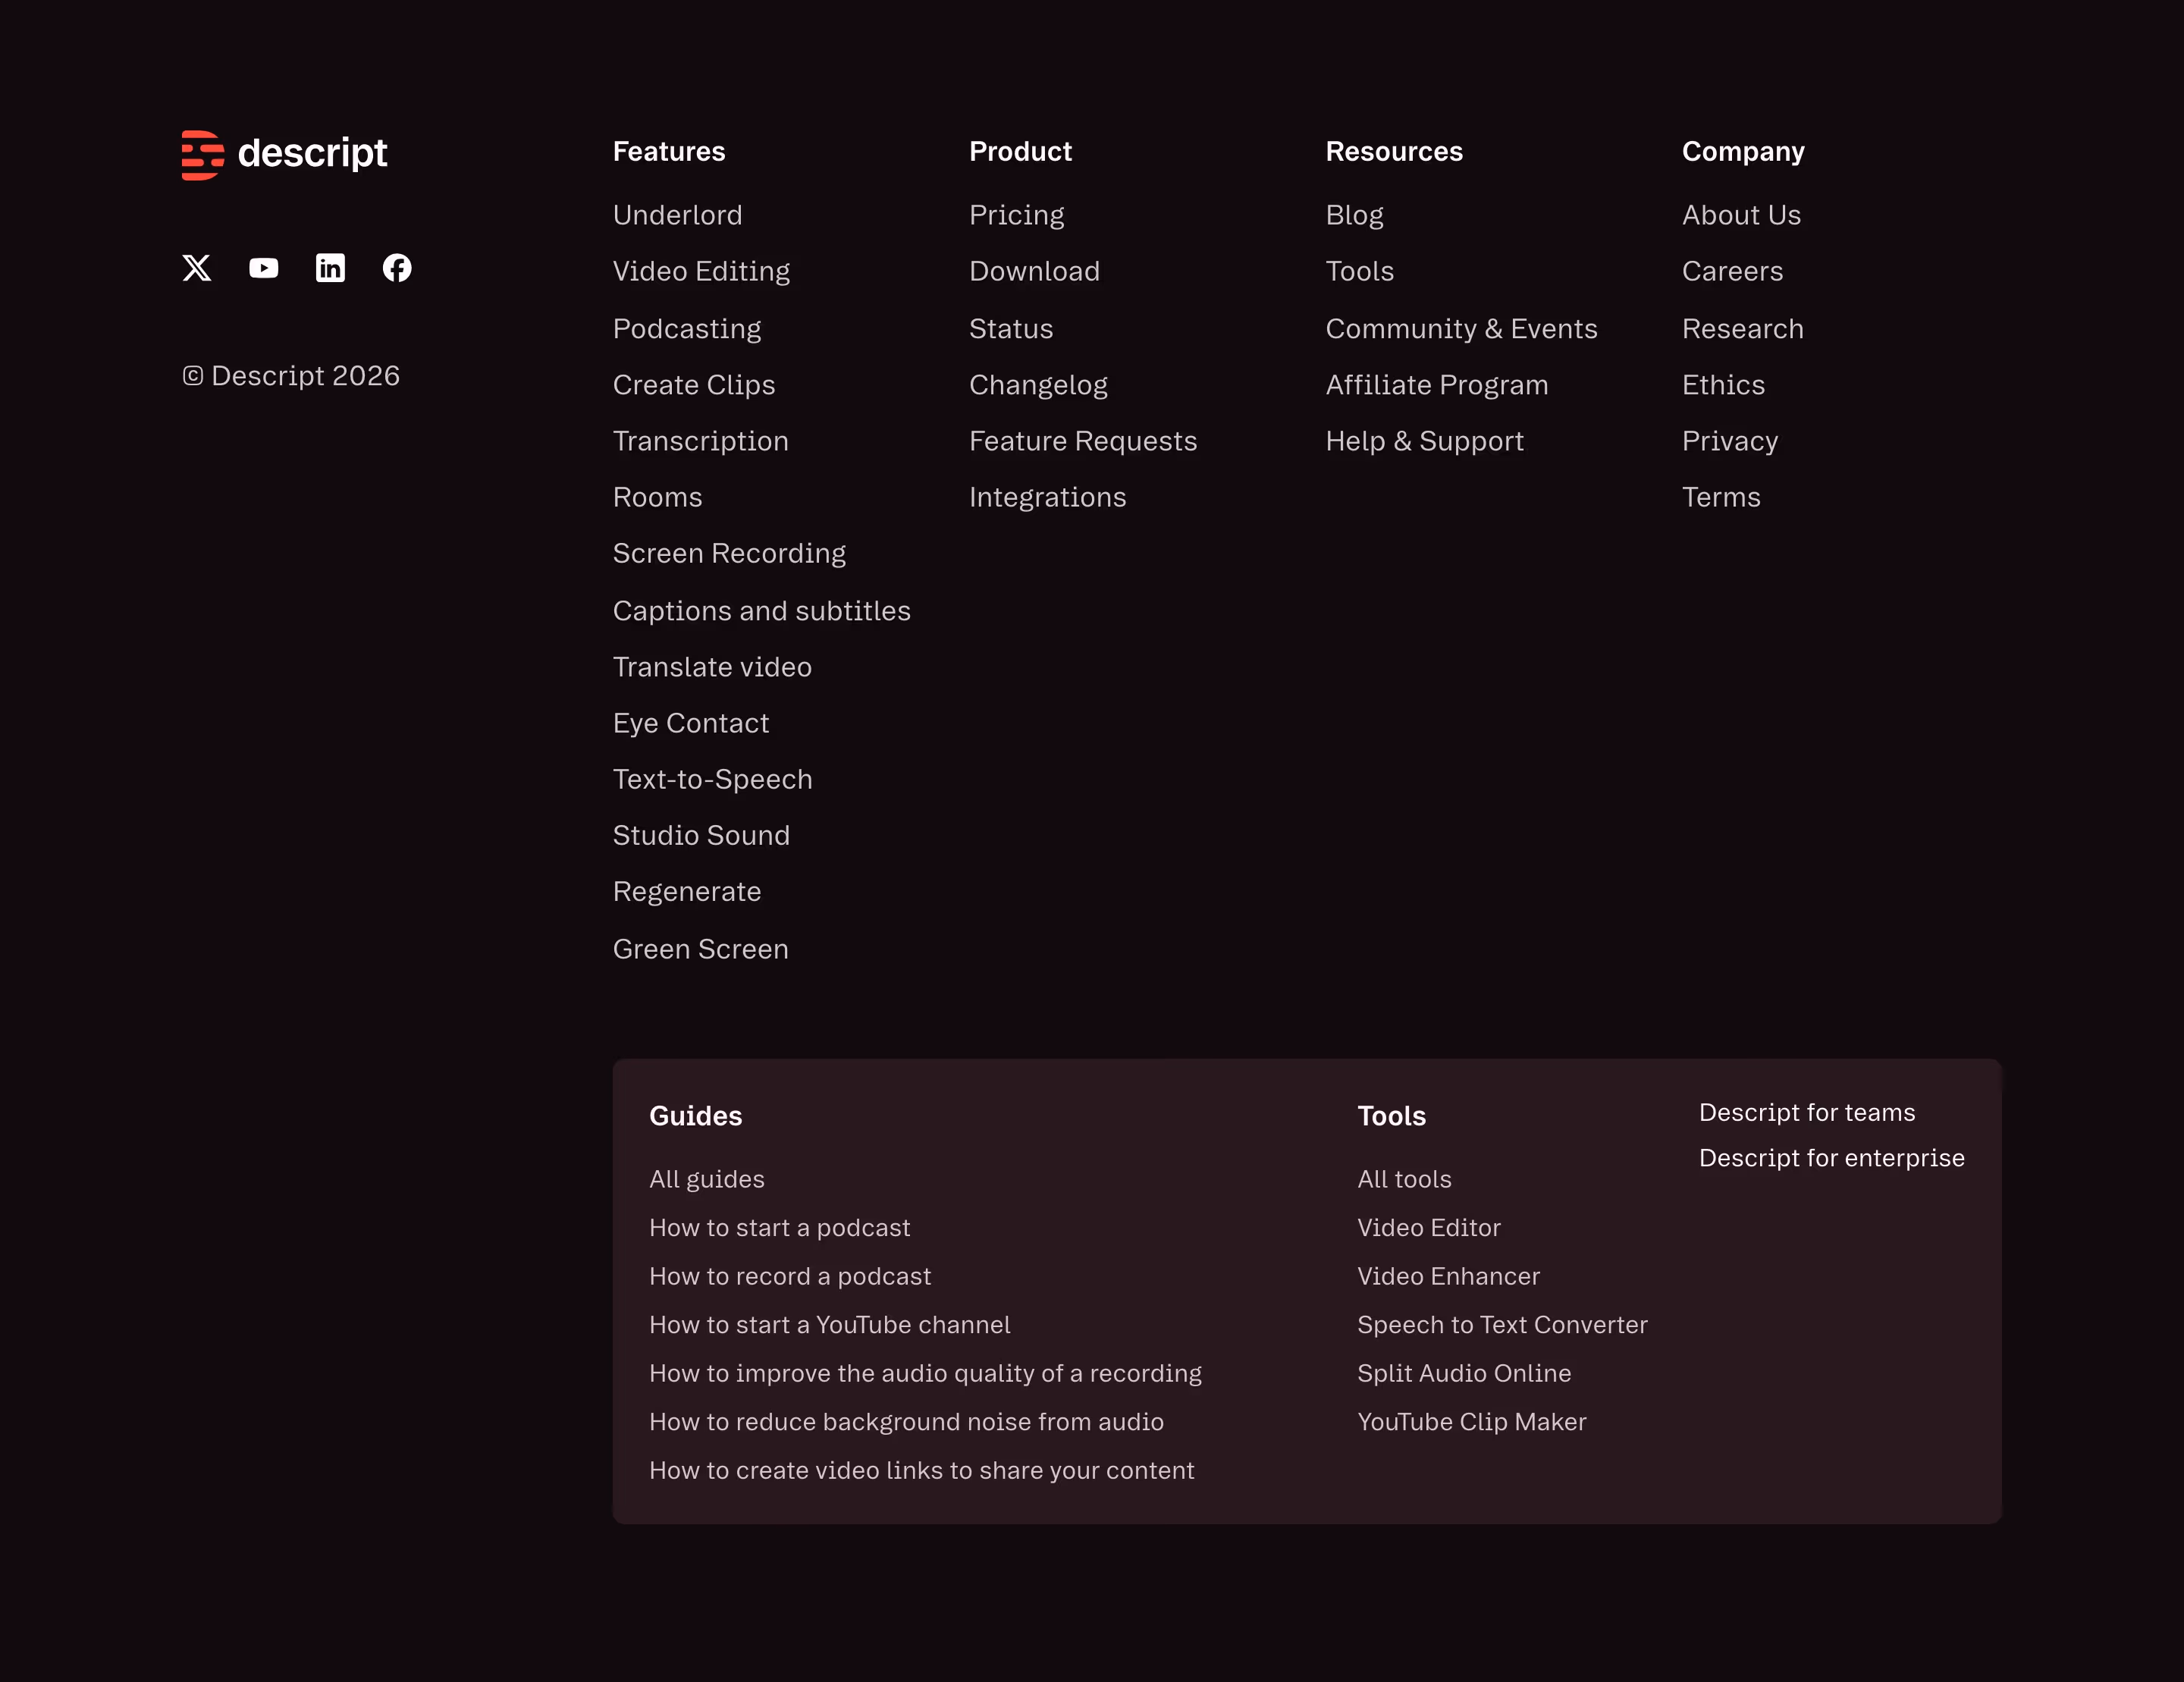Open How to start a podcast guide

pyautogui.click(x=780, y=1228)
